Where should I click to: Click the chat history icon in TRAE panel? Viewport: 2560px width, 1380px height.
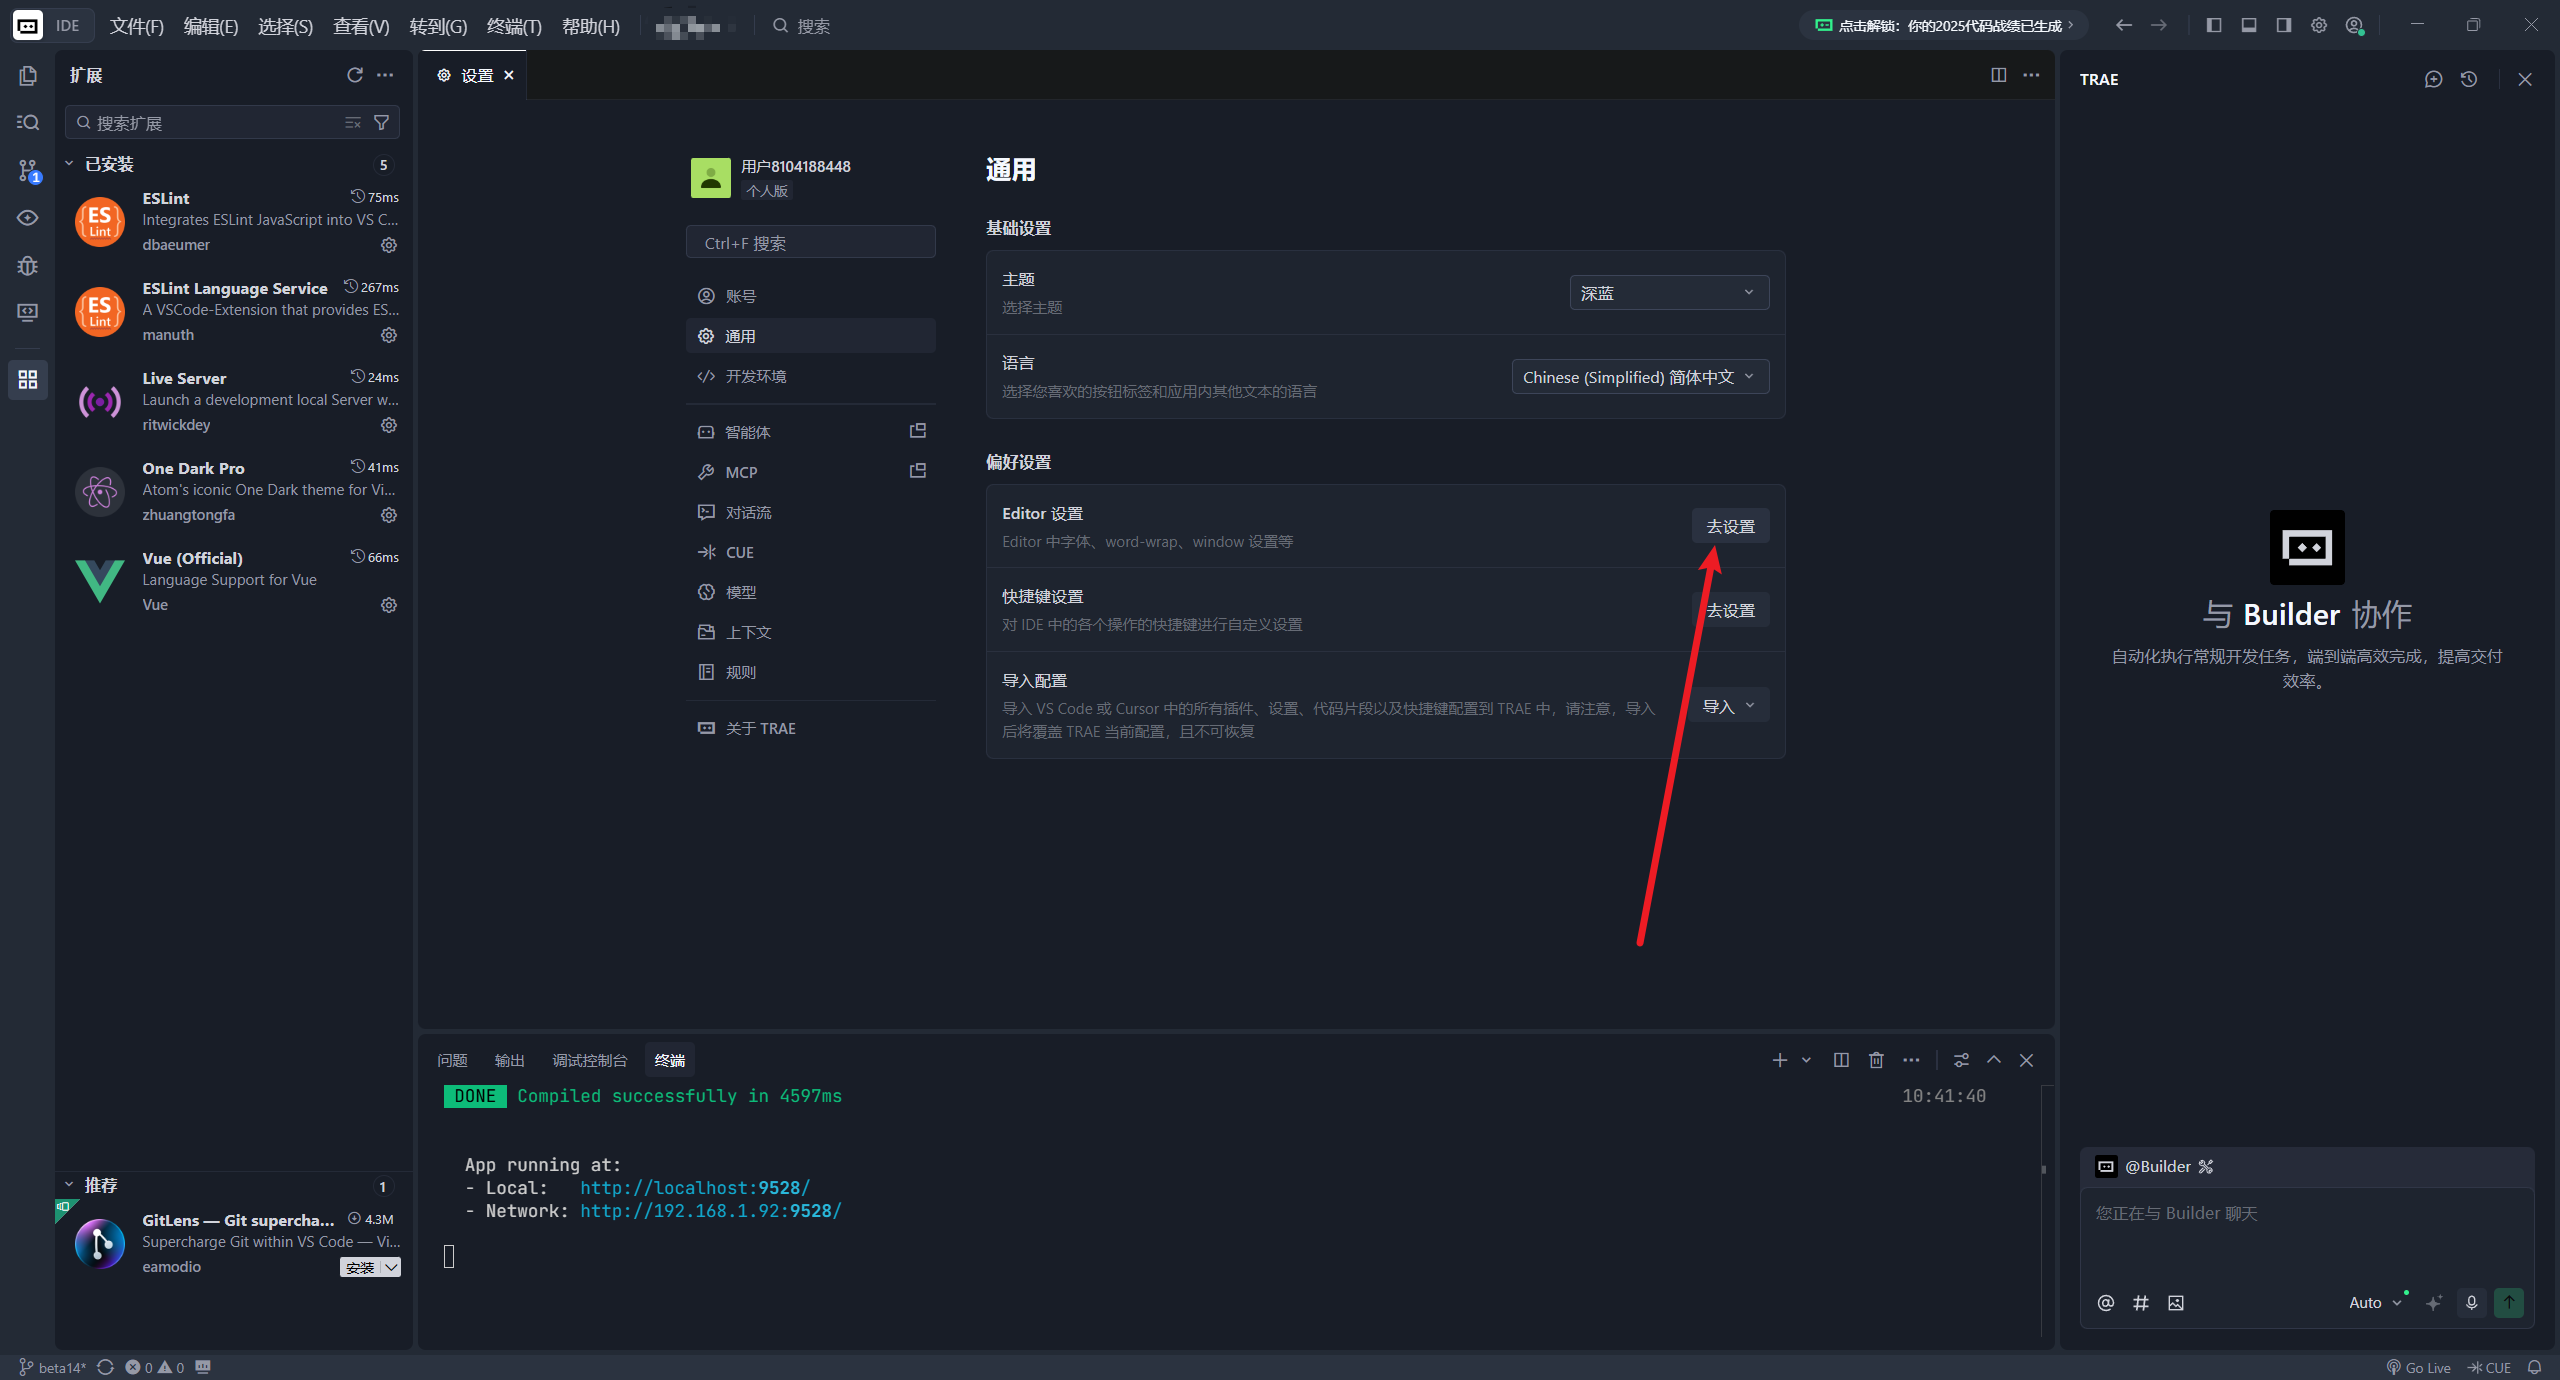coord(2469,79)
